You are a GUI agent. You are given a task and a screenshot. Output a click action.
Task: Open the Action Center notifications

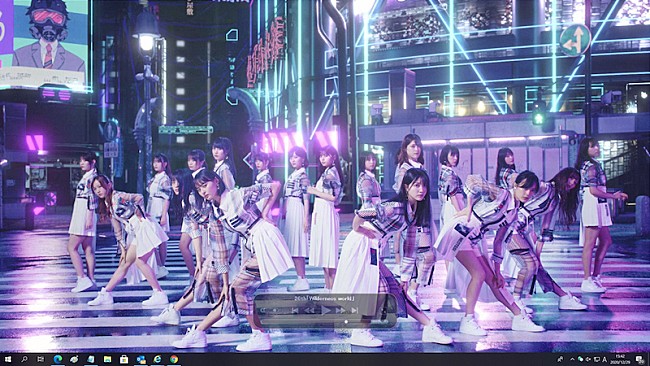coord(639,359)
